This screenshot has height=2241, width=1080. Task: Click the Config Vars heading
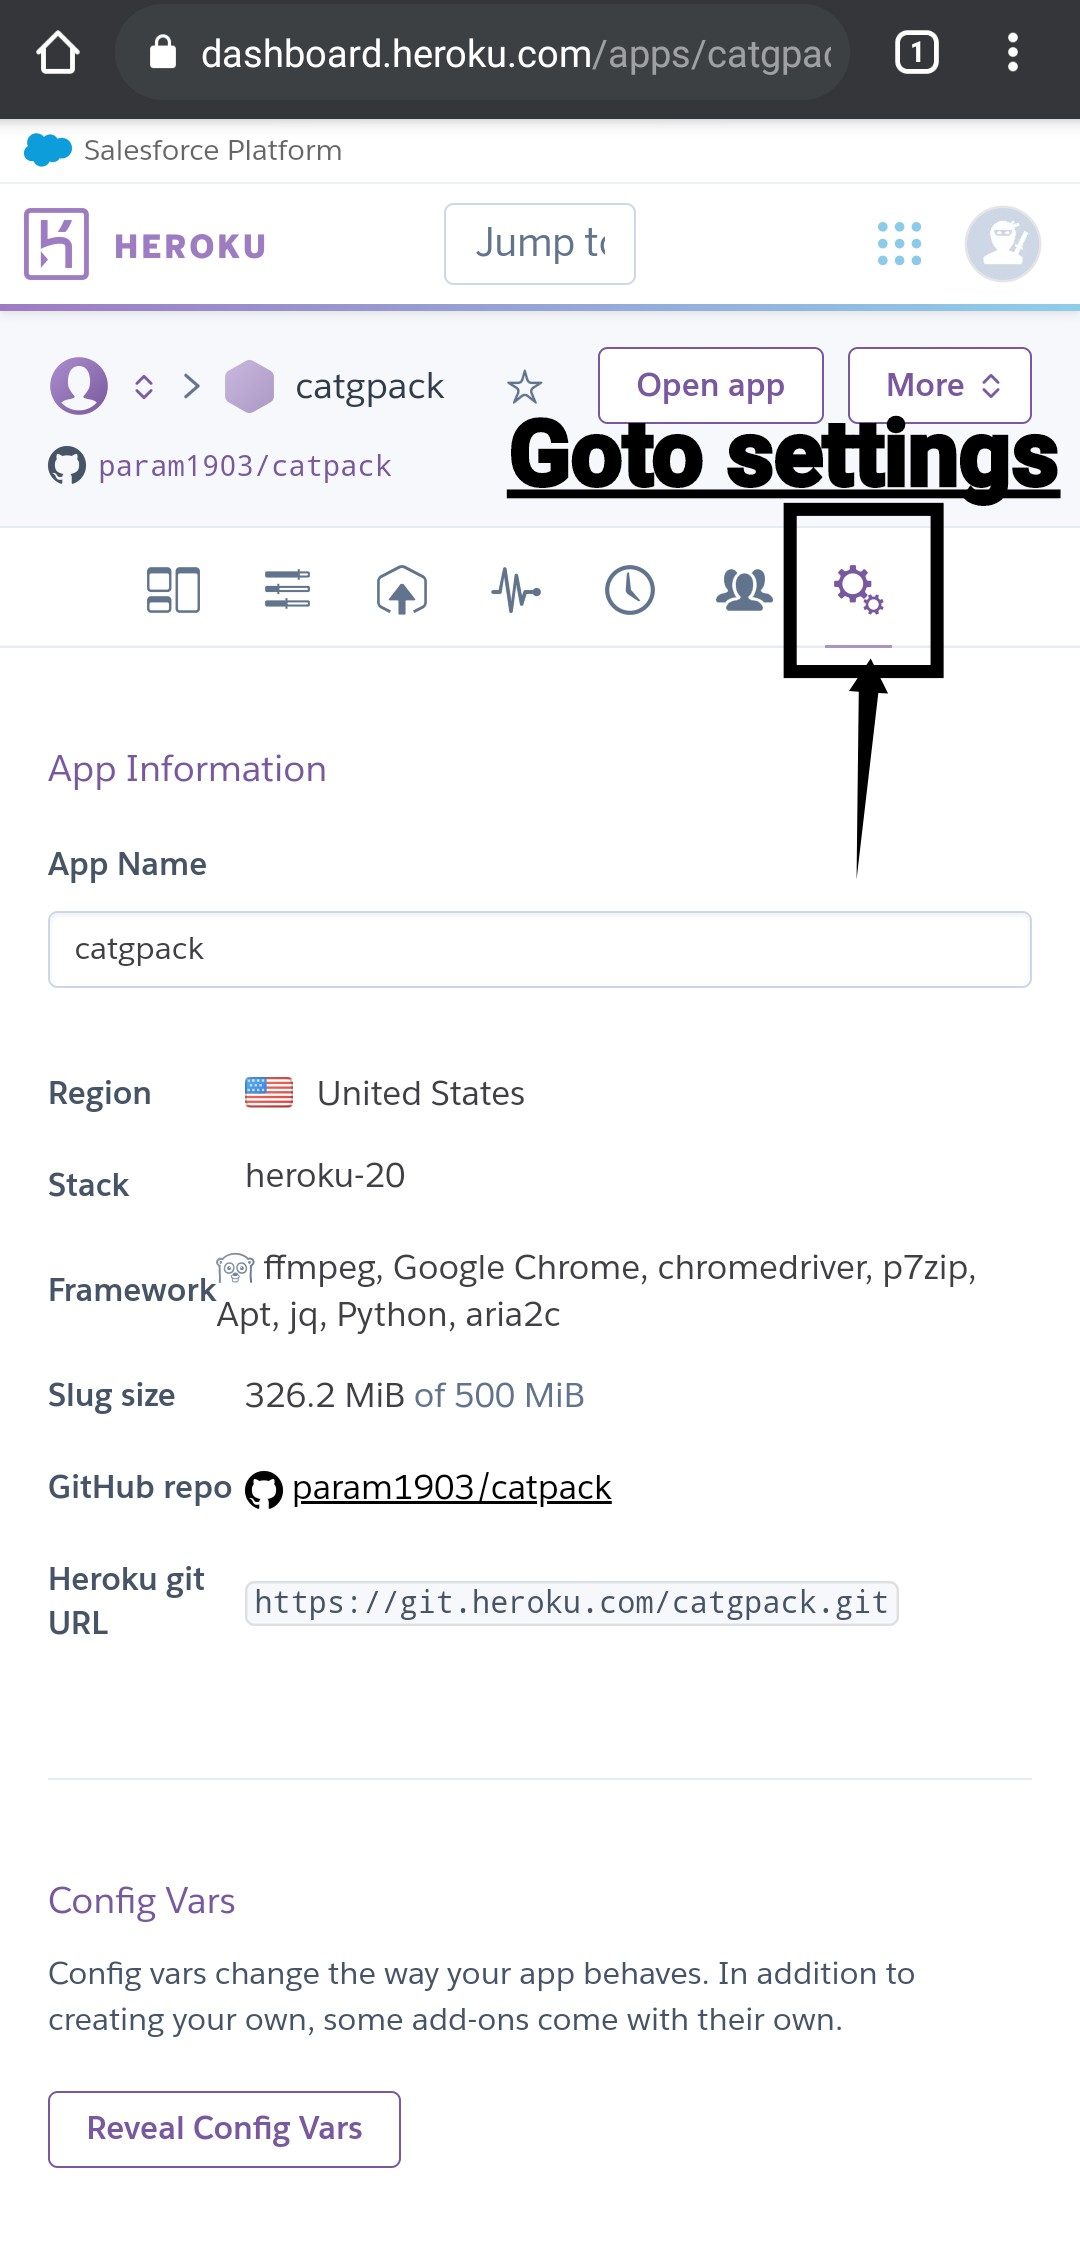point(142,1901)
